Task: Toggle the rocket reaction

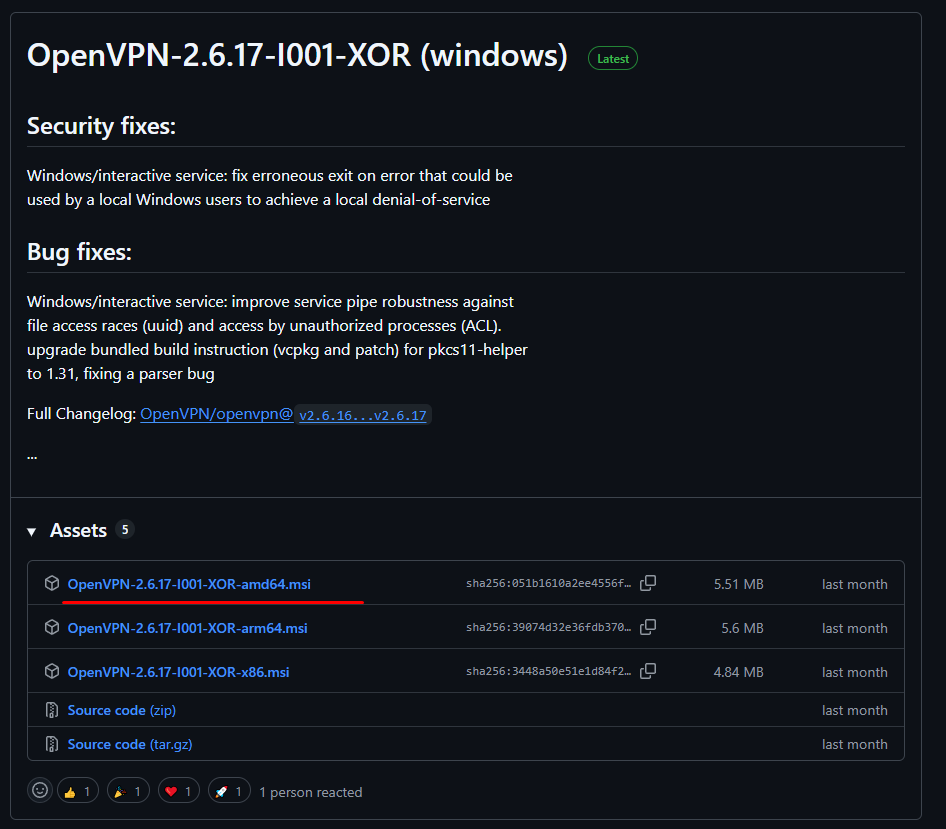Action: click(229, 791)
